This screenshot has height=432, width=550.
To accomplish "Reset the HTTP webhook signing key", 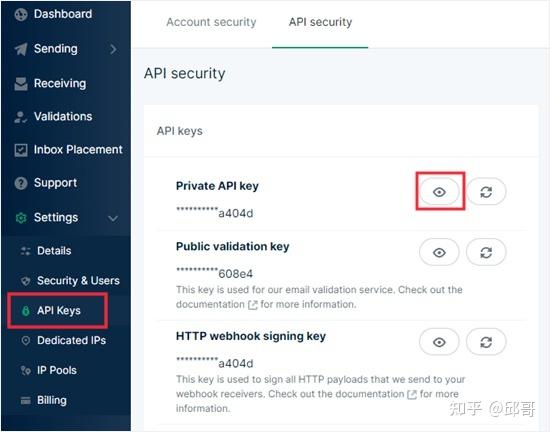I will 486,342.
